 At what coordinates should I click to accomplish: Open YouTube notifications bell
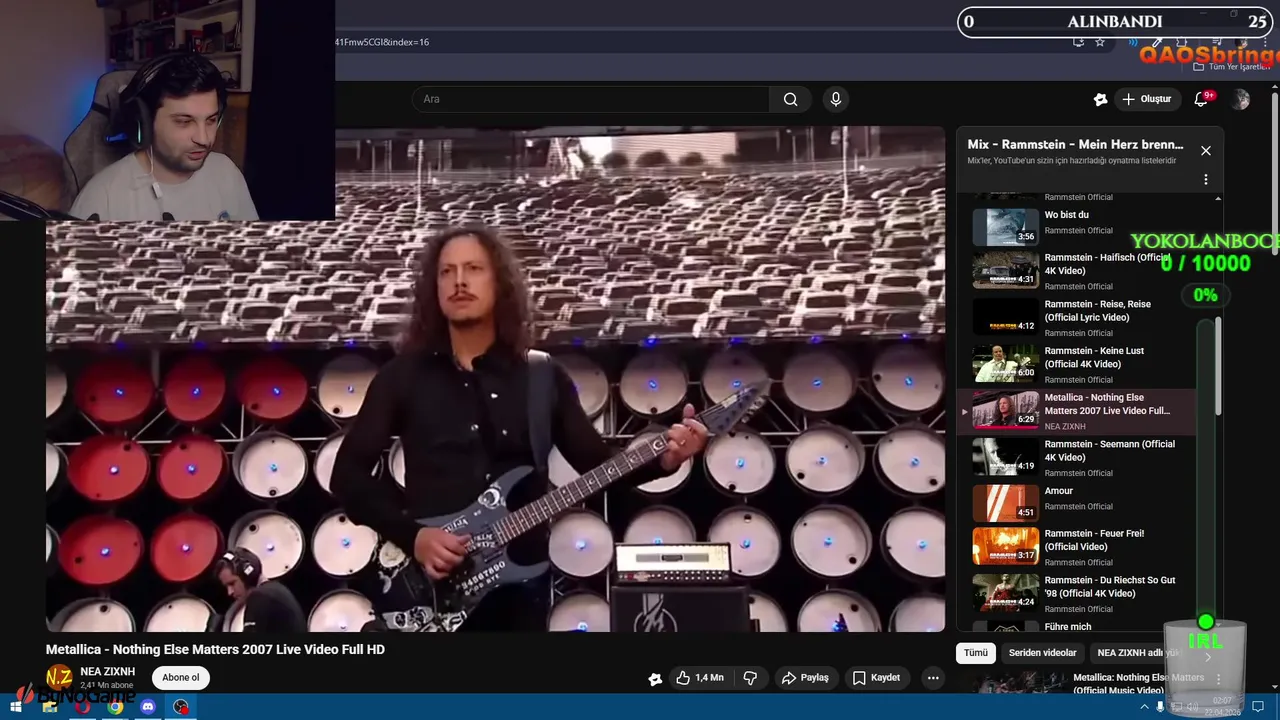click(1202, 99)
